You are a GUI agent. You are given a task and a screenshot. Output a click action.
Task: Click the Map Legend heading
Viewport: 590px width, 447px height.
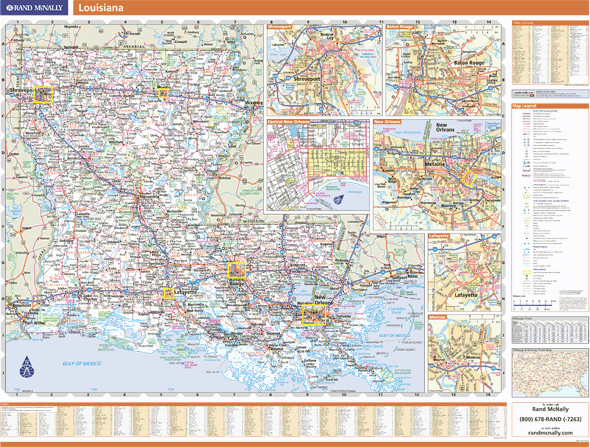524,106
